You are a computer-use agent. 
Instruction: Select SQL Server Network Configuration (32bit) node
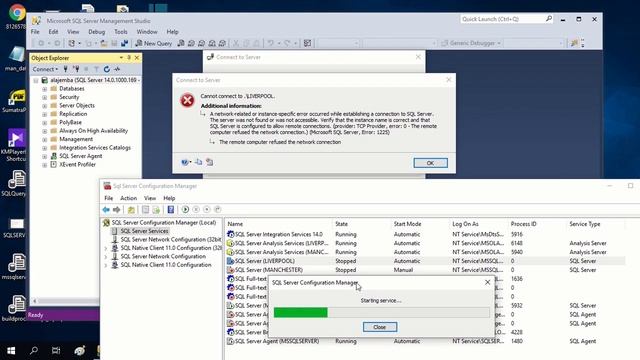[x=170, y=239]
